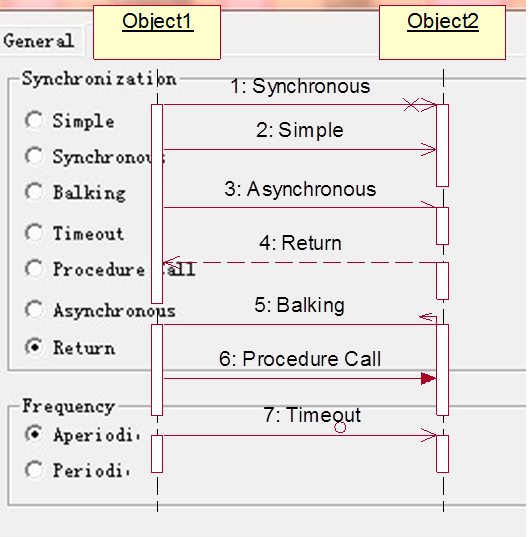Select the '5: Balking' message label

tap(300, 305)
